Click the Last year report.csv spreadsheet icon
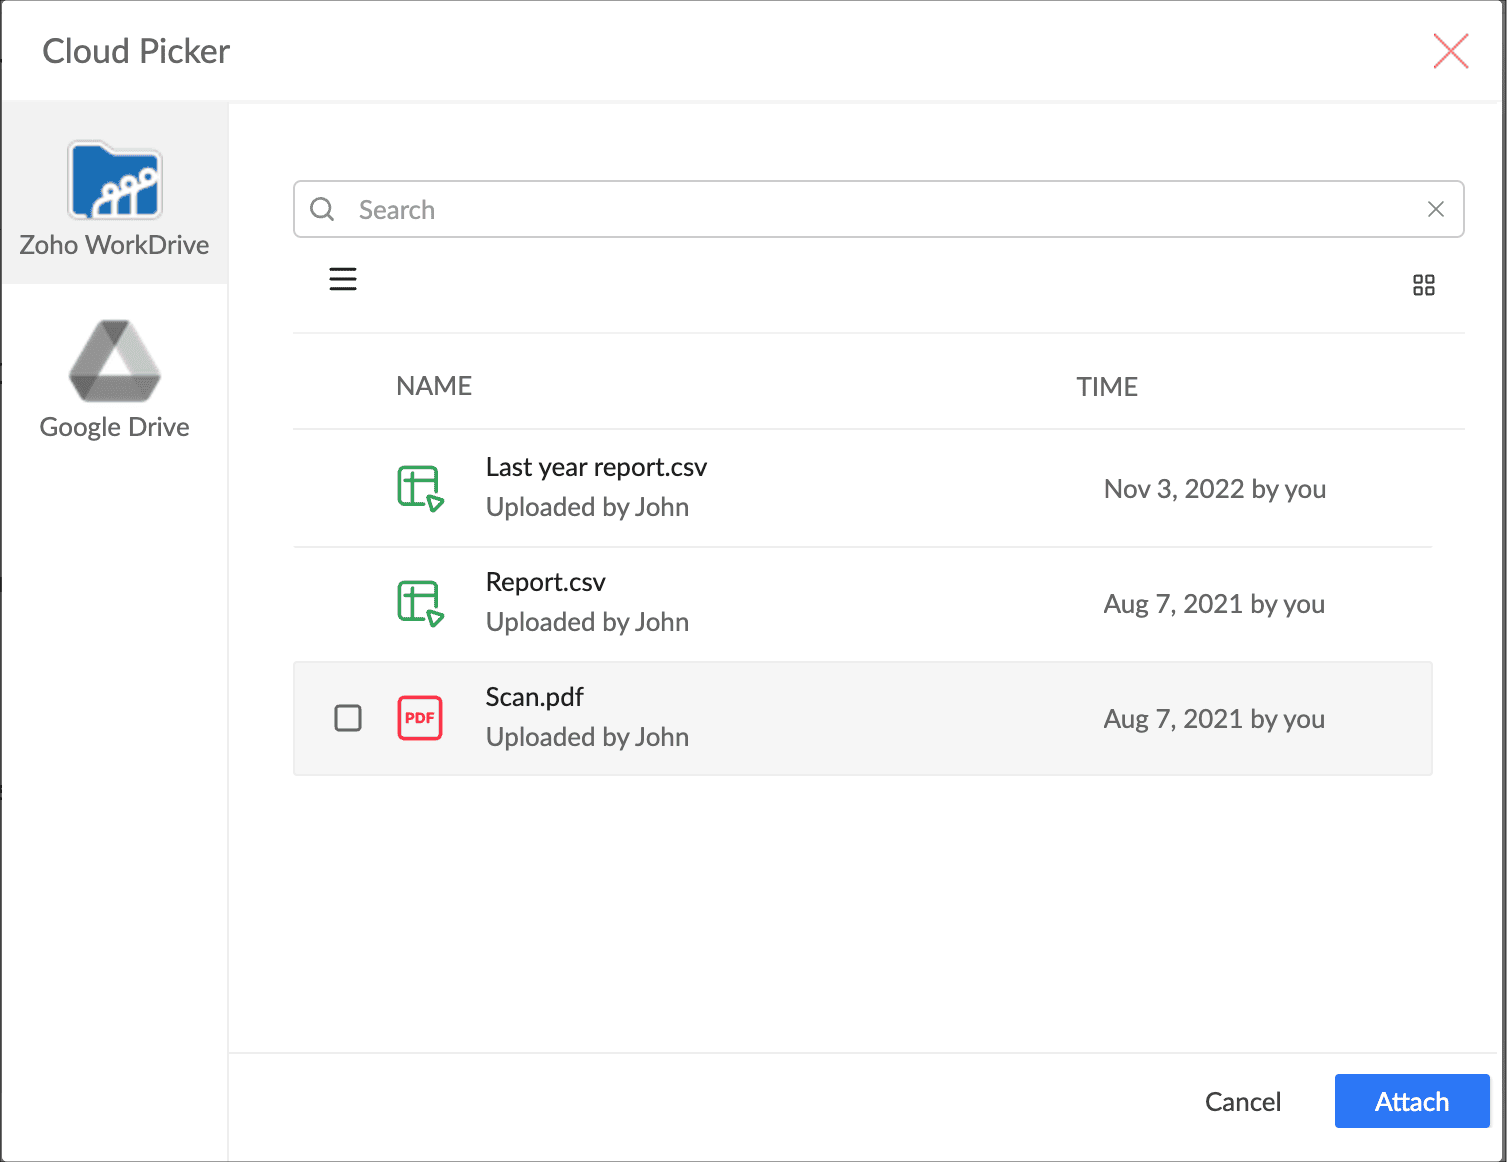Screen dimensions: 1507x1162 (x=420, y=488)
